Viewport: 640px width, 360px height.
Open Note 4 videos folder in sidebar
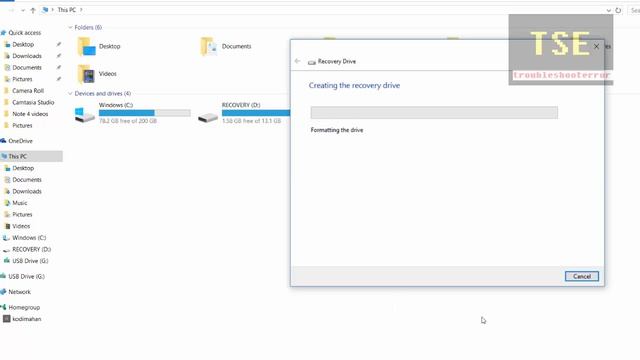point(30,114)
